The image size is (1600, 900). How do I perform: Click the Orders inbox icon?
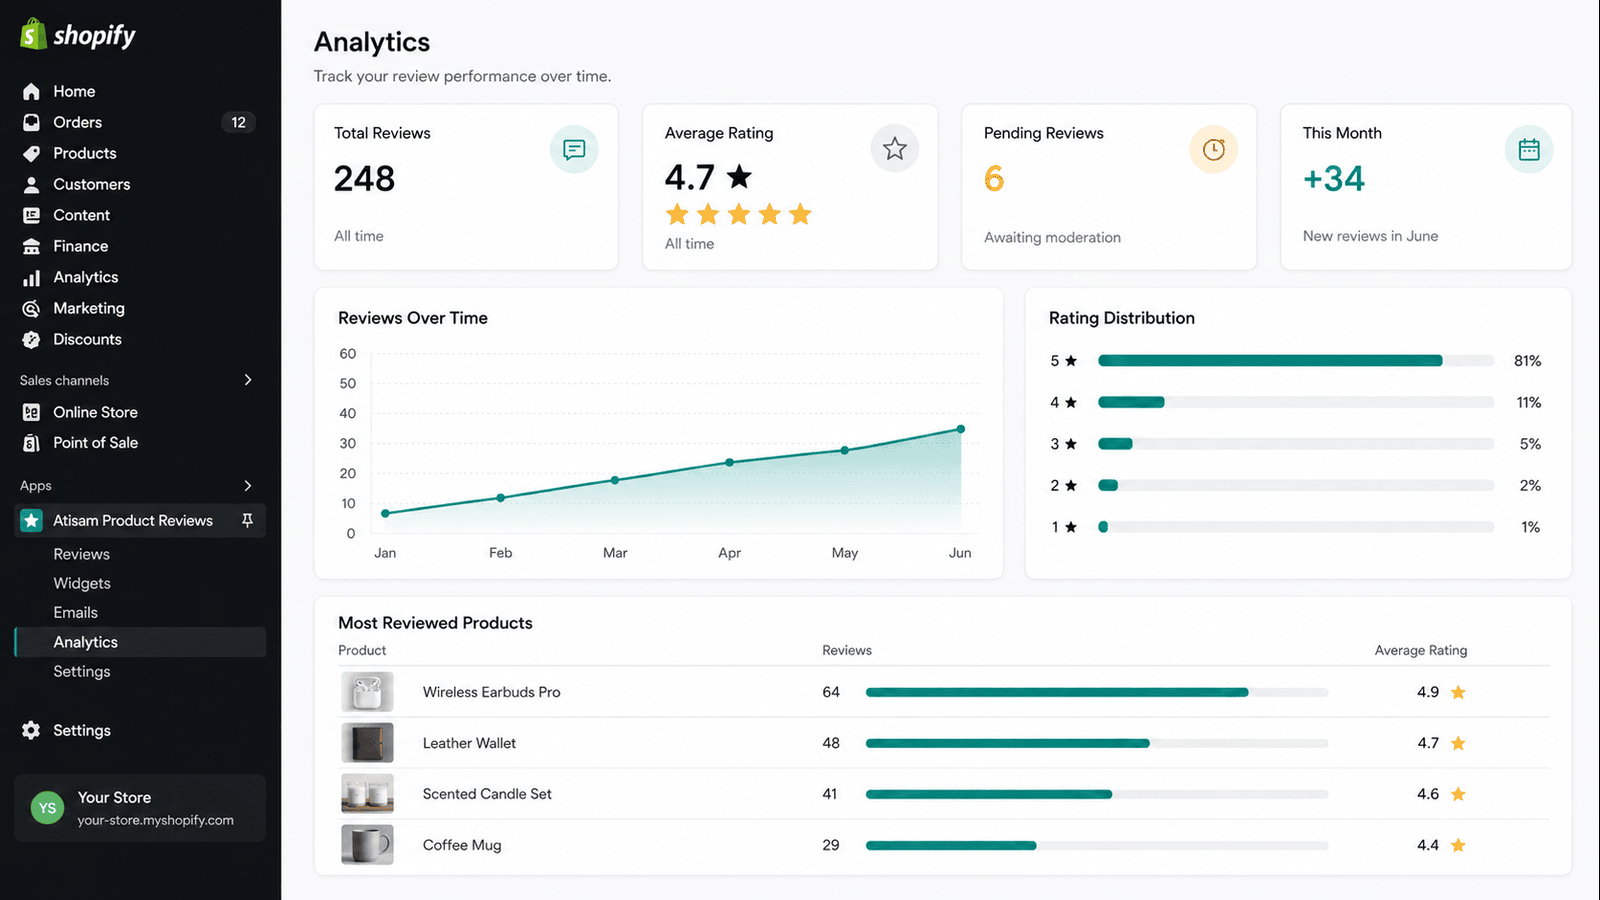(32, 122)
